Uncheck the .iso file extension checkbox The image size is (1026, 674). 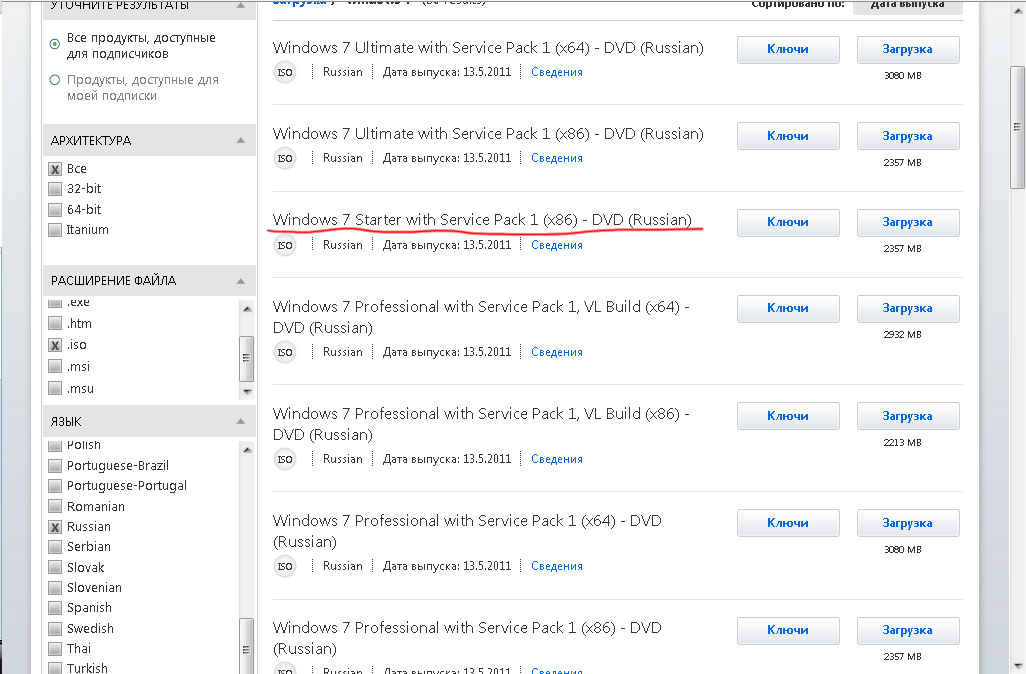(x=56, y=345)
